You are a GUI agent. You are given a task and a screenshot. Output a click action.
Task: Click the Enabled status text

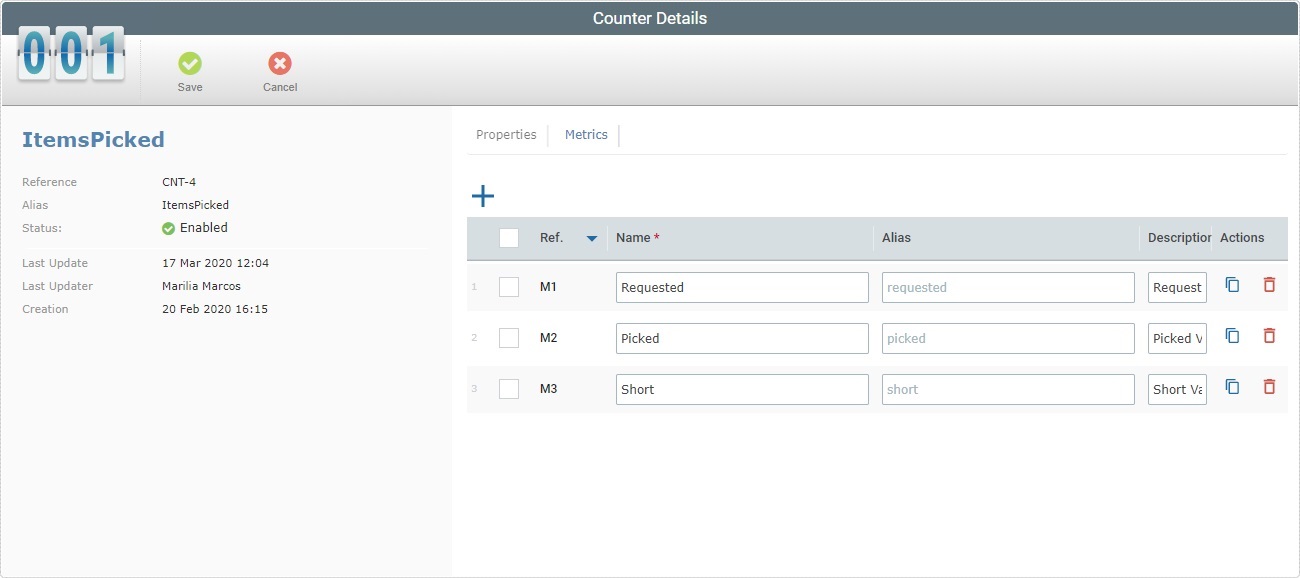204,228
